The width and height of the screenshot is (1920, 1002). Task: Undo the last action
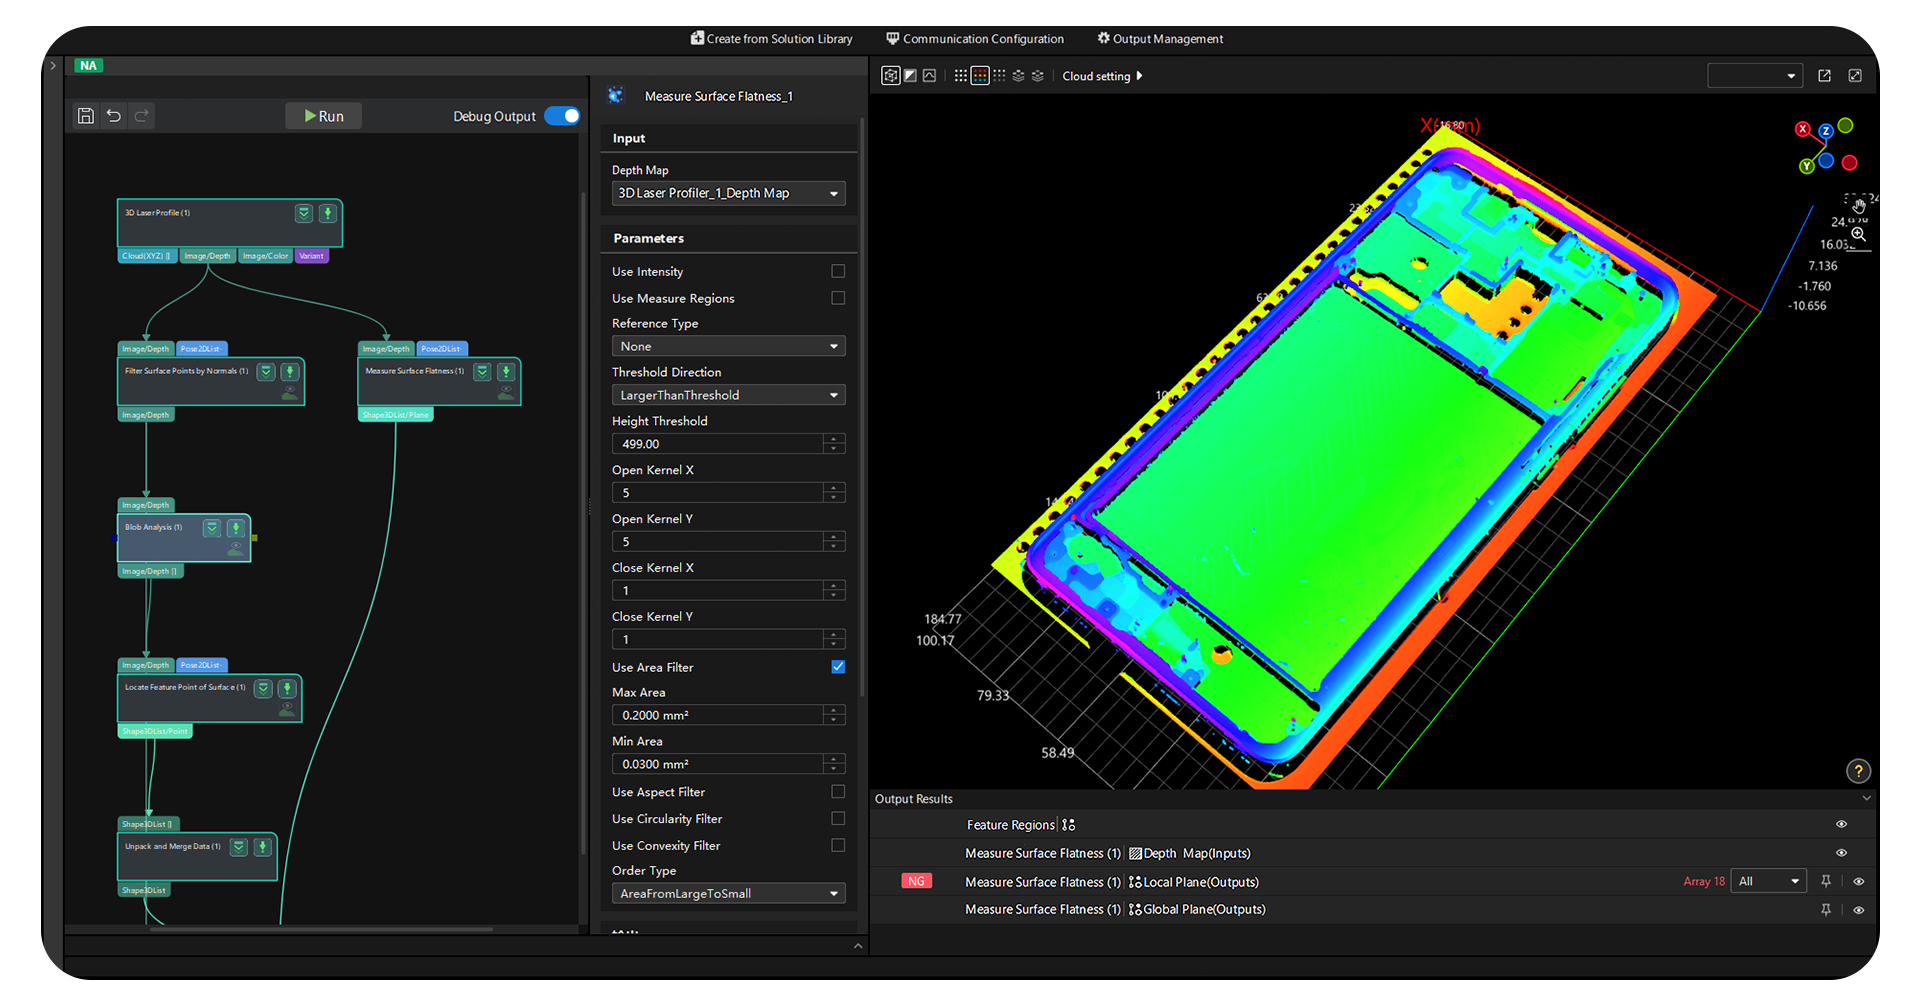(x=113, y=115)
